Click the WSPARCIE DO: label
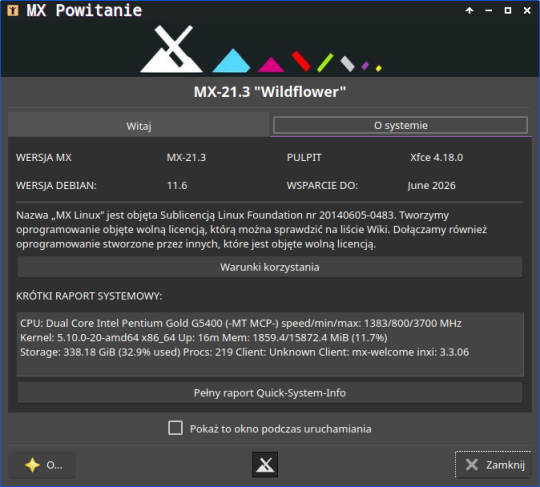The width and height of the screenshot is (540, 487). tap(322, 186)
